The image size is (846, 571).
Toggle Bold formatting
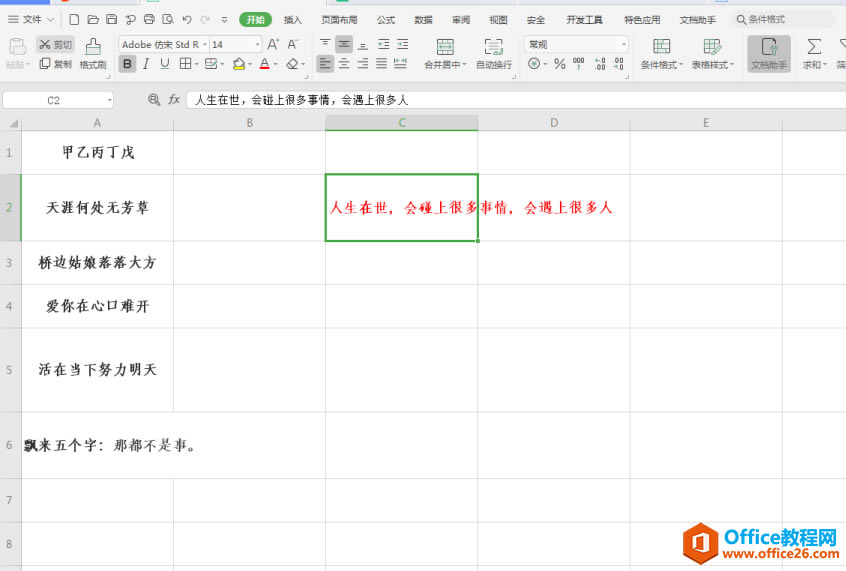(x=127, y=64)
